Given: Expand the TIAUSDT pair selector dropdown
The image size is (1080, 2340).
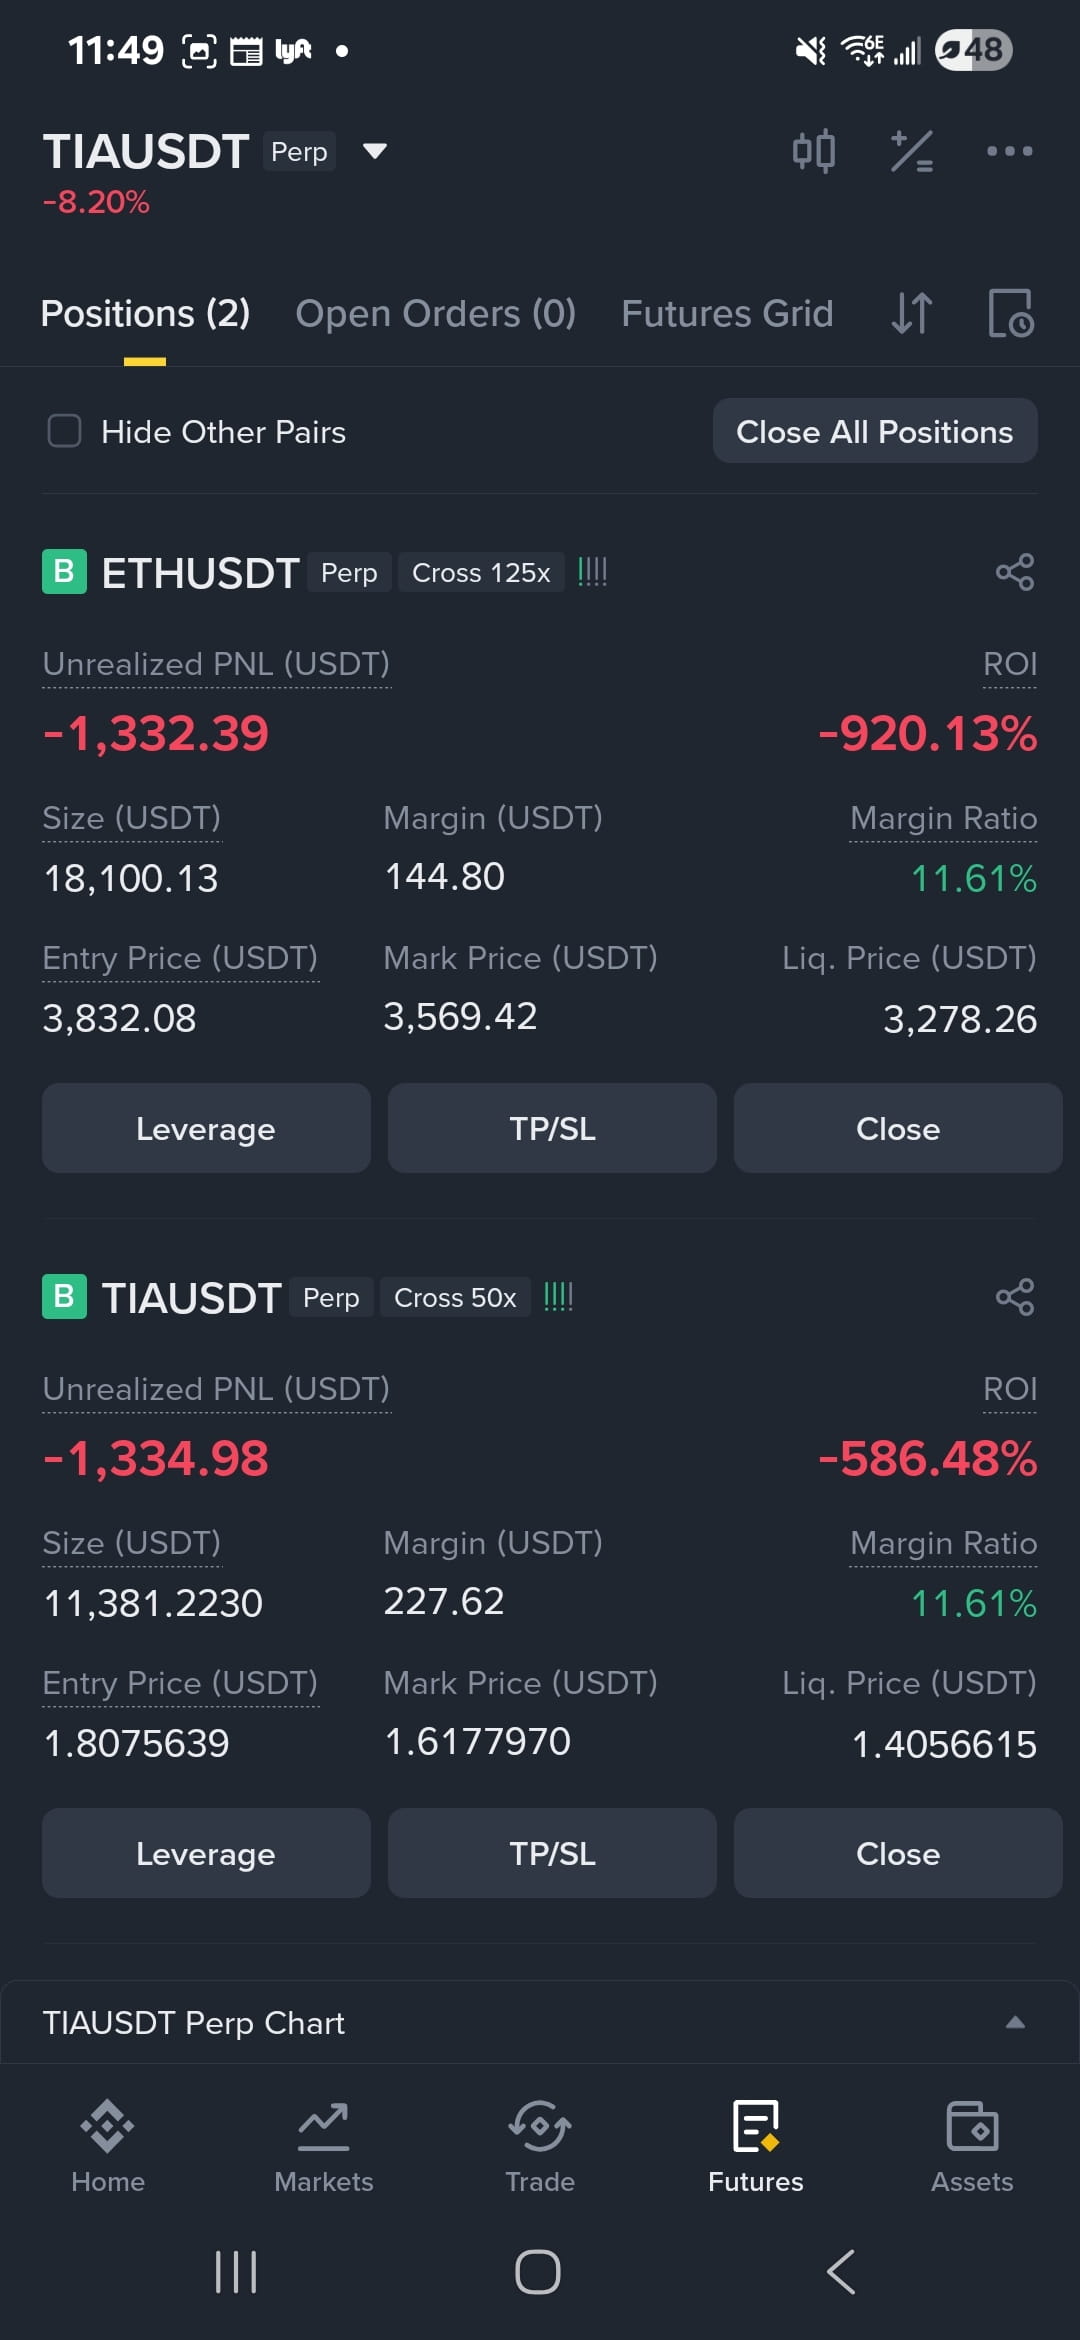Looking at the screenshot, I should coord(374,151).
